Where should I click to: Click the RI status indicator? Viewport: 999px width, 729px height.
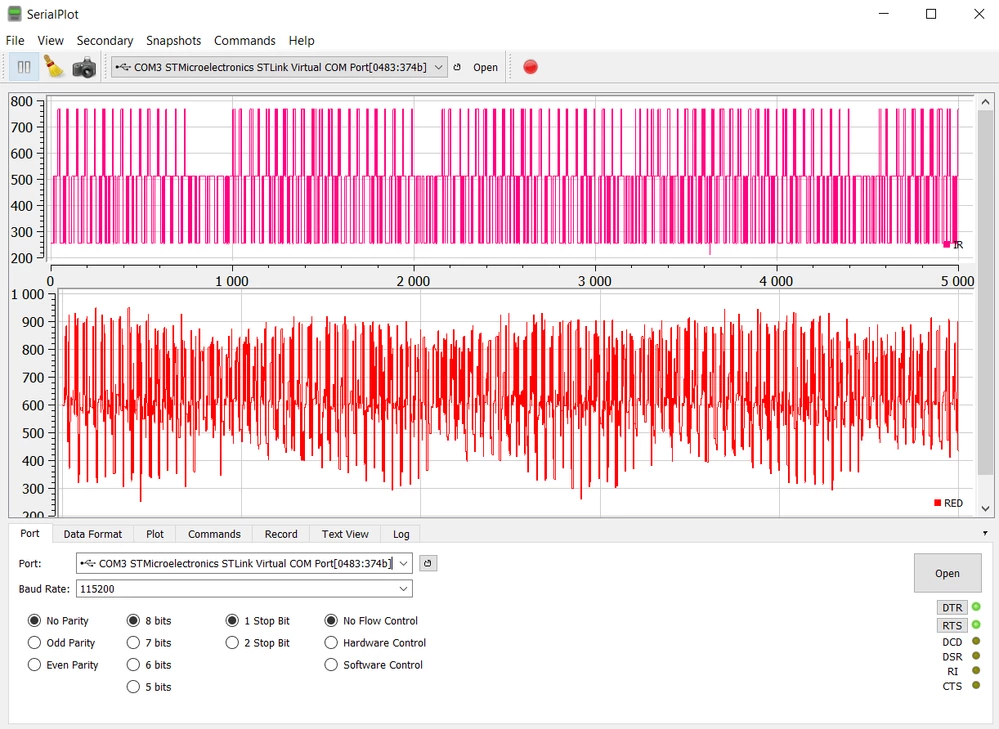click(976, 670)
